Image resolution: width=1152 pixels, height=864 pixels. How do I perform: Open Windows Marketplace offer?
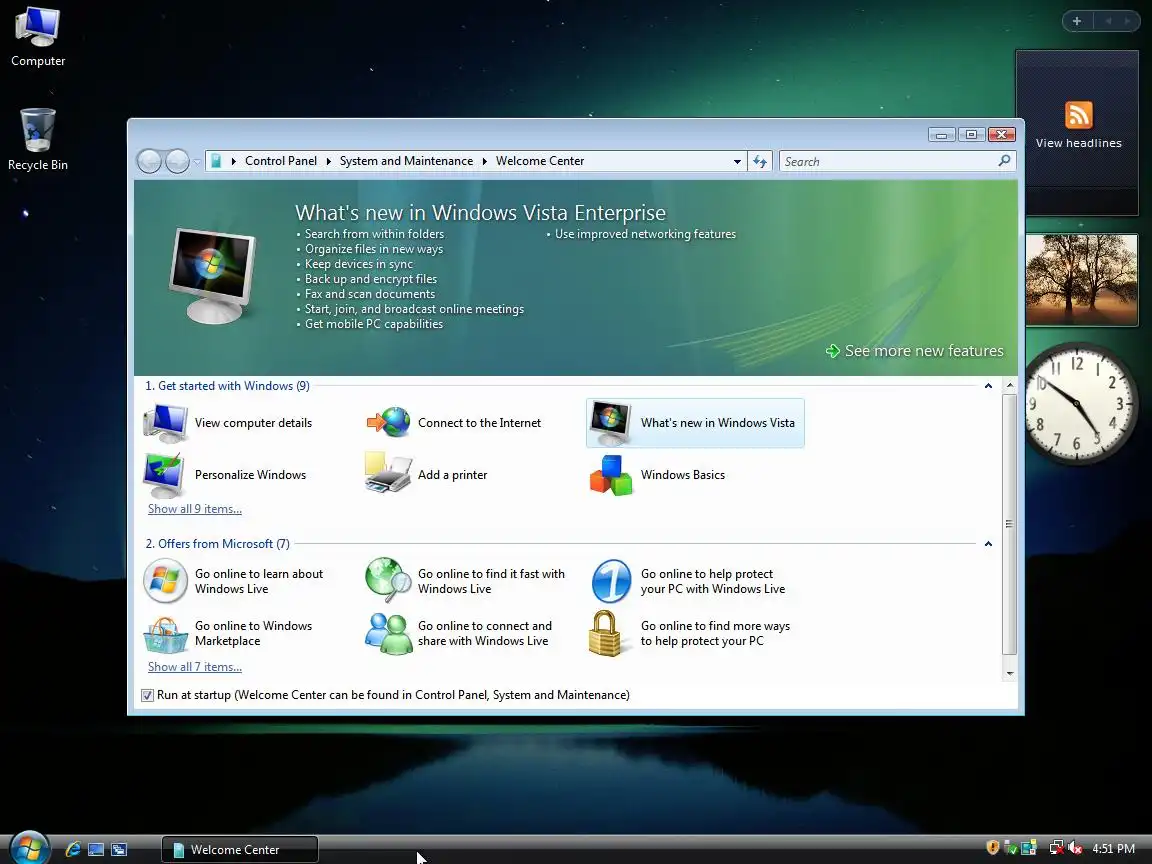coord(228,633)
